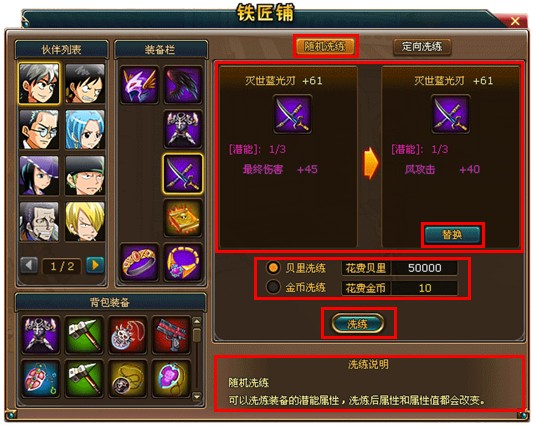534x426 pixels.
Task: Click backpack scrollbar down arrow
Action: point(197,396)
